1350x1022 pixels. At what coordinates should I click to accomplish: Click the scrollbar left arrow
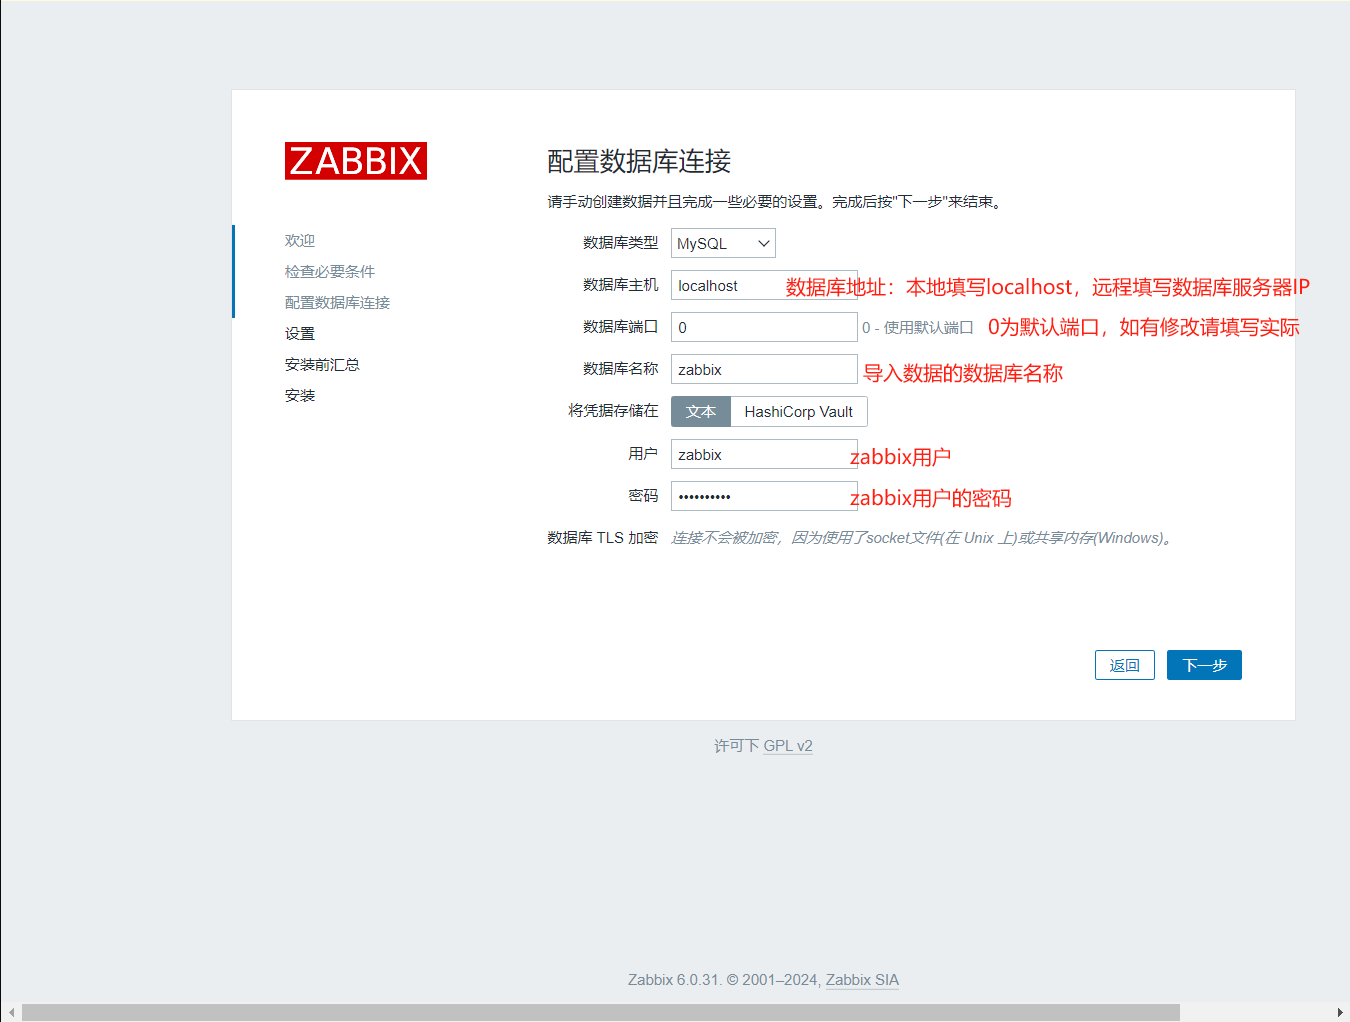(11, 1012)
